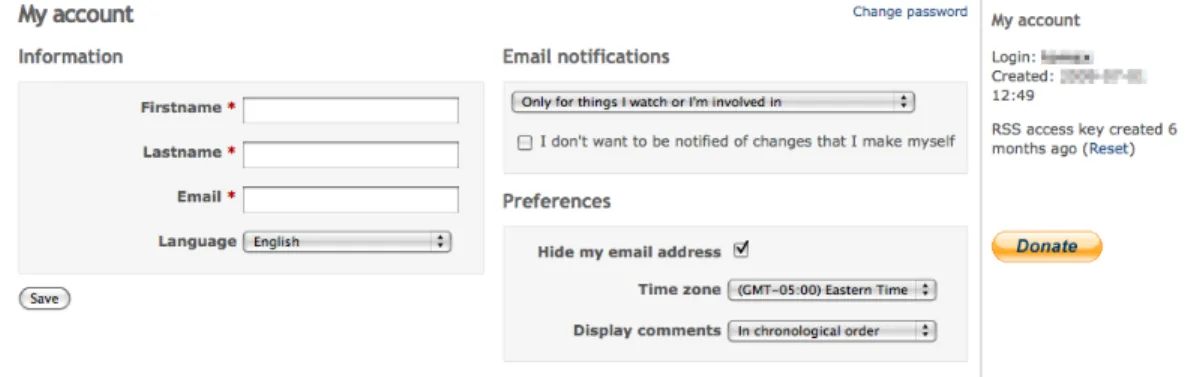Open the email notifications option dropdown
1185x377 pixels.
click(x=713, y=102)
